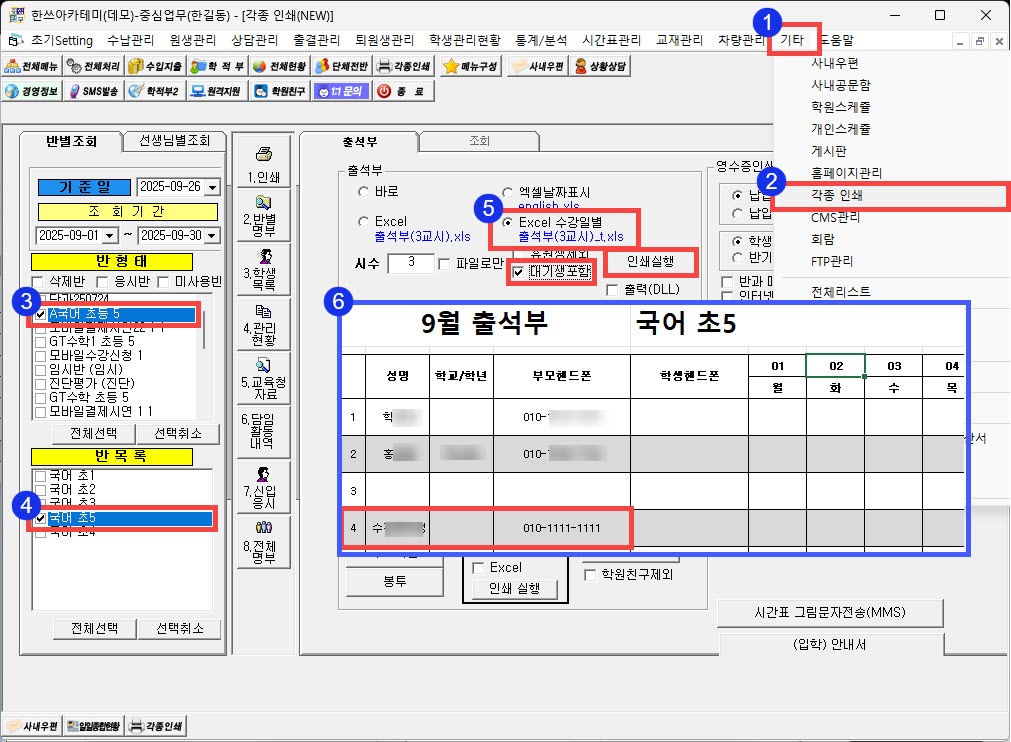
Task: Click the 메뉴구성 star icon
Action: point(470,66)
